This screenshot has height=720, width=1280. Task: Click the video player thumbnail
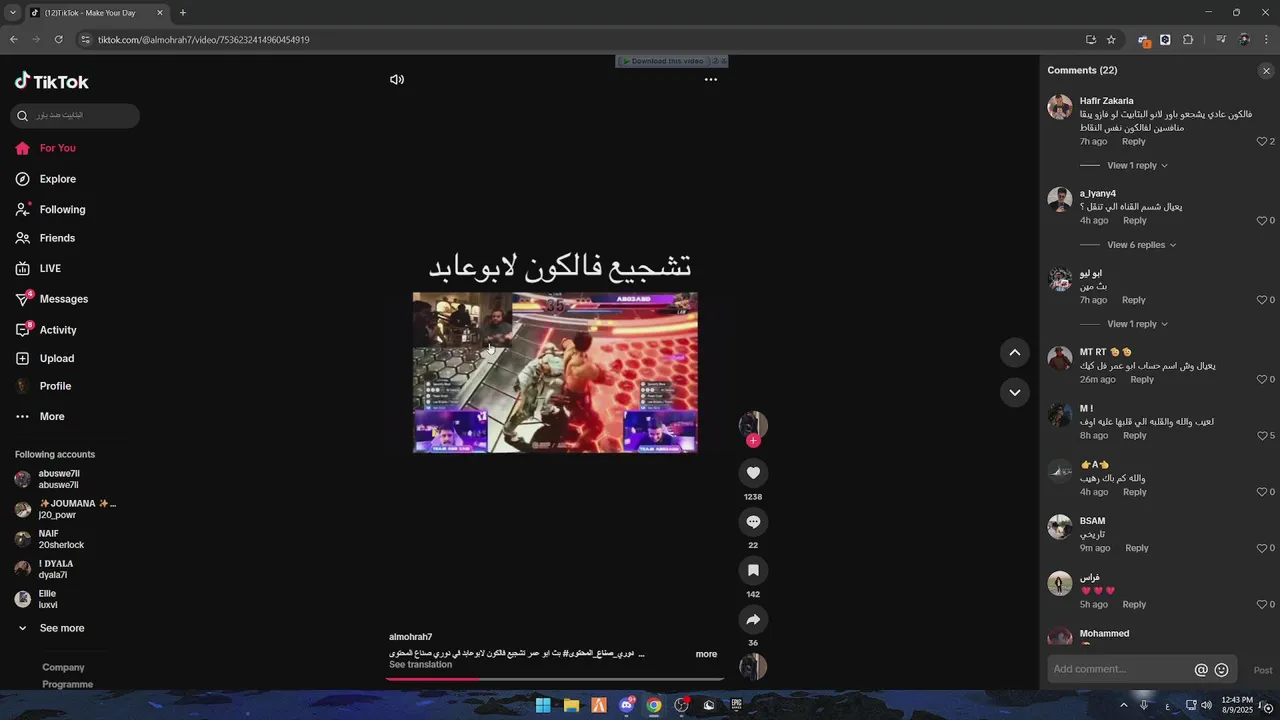(555, 372)
